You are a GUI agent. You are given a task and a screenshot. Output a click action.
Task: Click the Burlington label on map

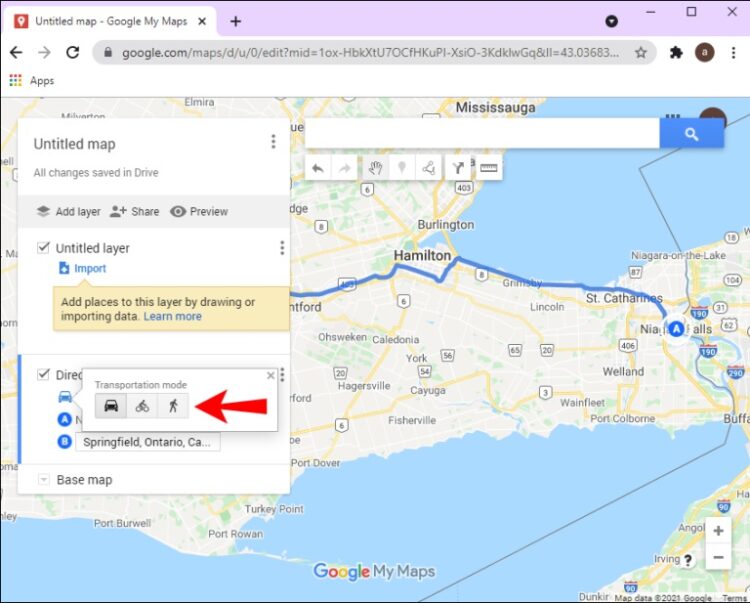pyautogui.click(x=446, y=224)
